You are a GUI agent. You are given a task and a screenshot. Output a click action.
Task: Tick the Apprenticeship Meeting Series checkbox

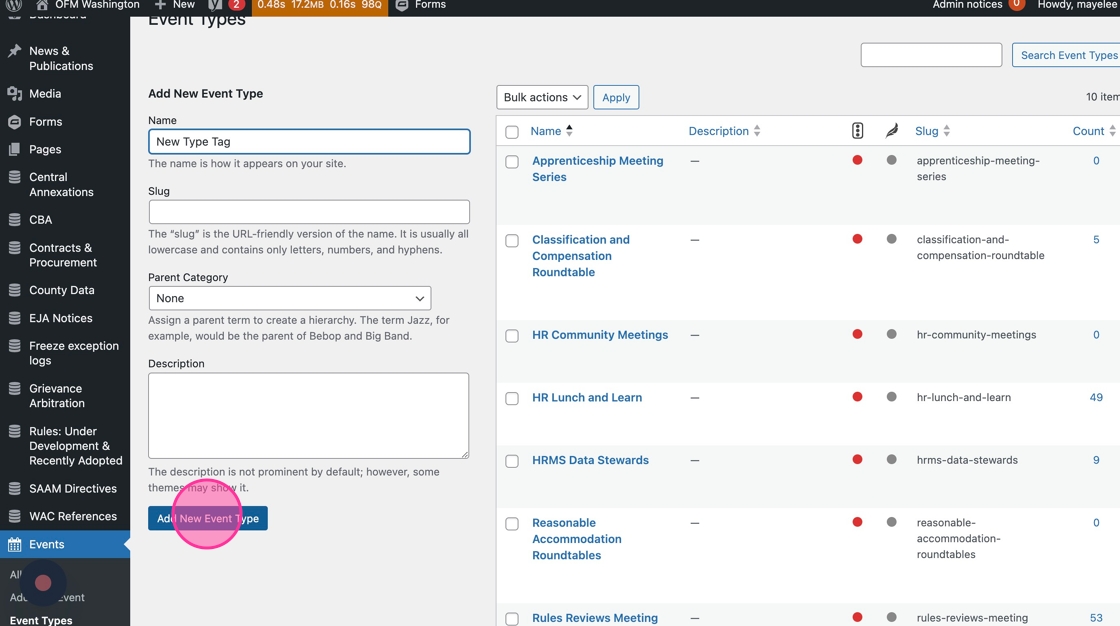(512, 162)
